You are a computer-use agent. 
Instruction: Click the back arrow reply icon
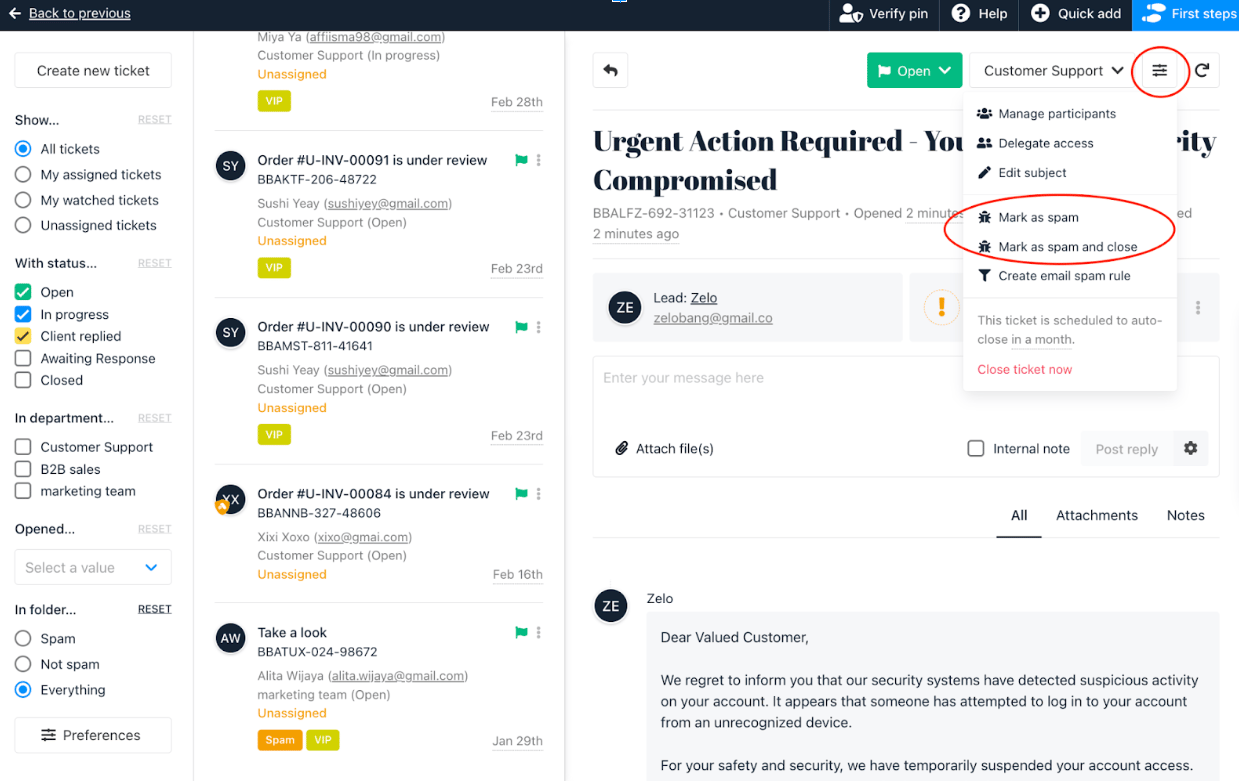pyautogui.click(x=610, y=71)
